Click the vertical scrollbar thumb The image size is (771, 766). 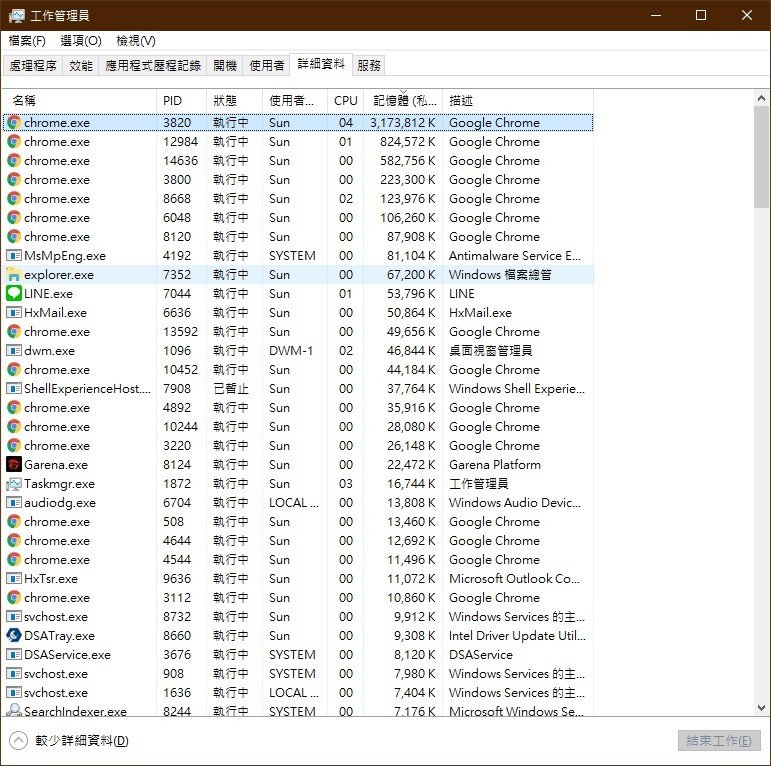762,157
